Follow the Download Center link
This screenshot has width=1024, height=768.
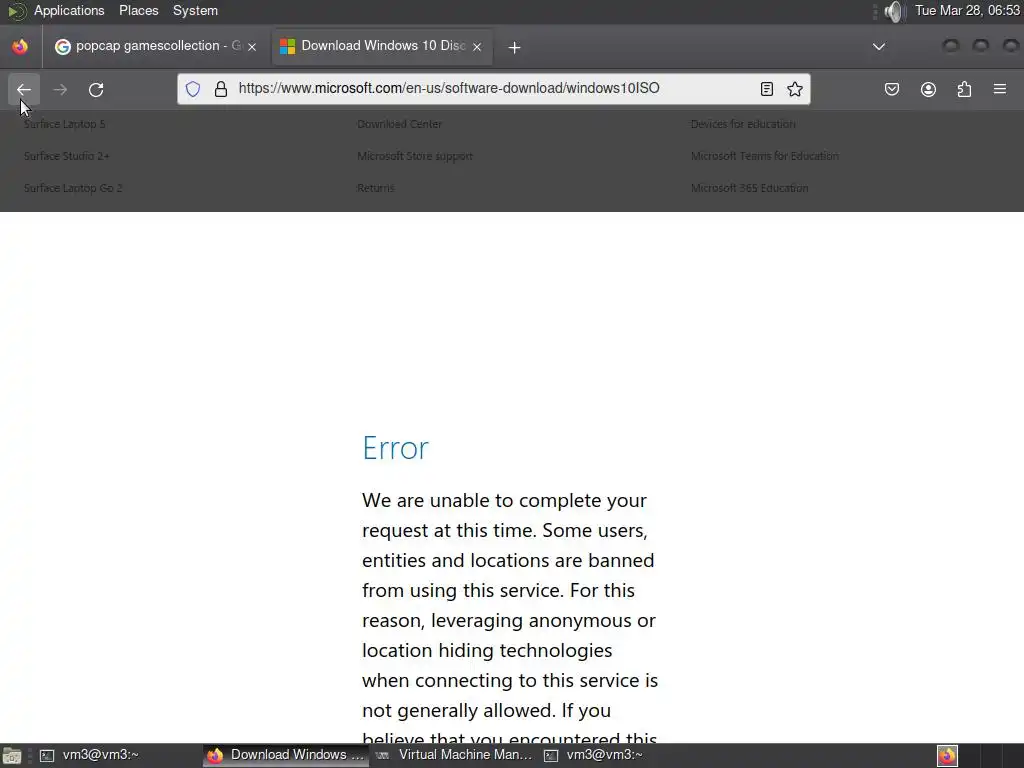[400, 124]
